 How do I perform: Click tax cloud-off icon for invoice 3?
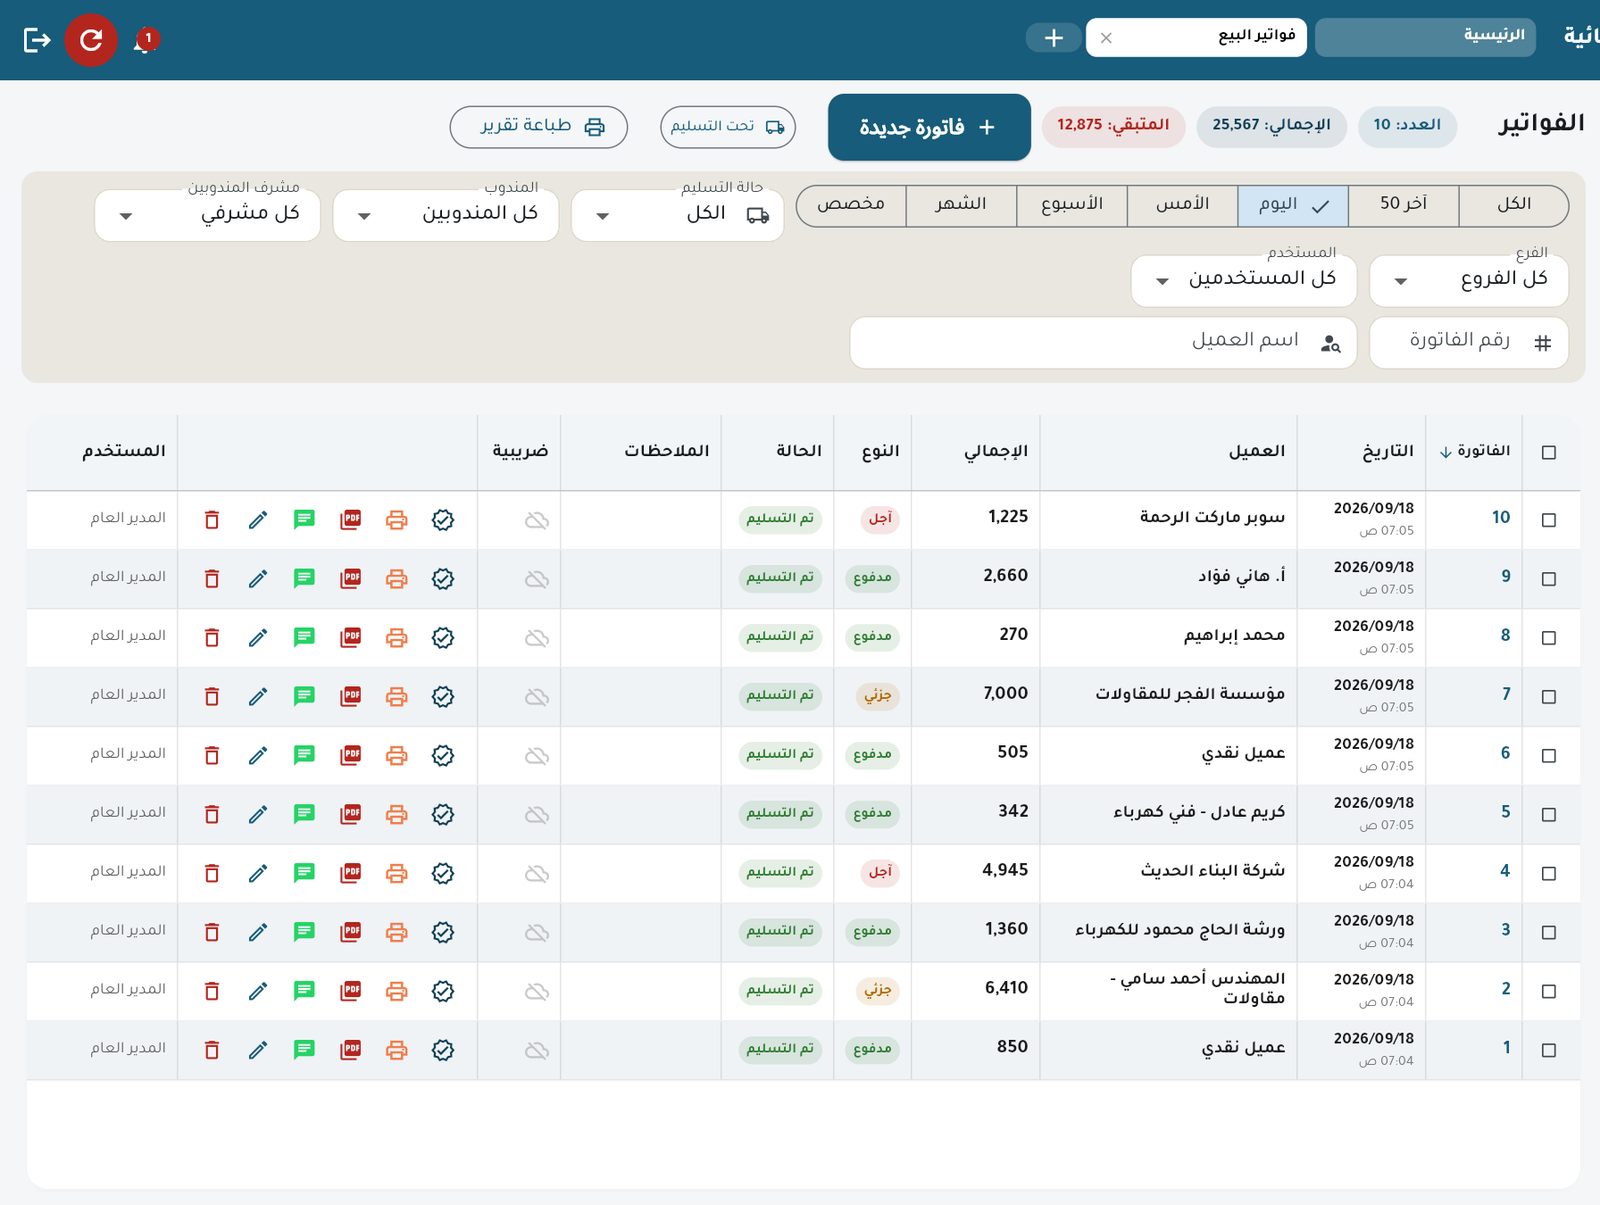[x=537, y=933]
